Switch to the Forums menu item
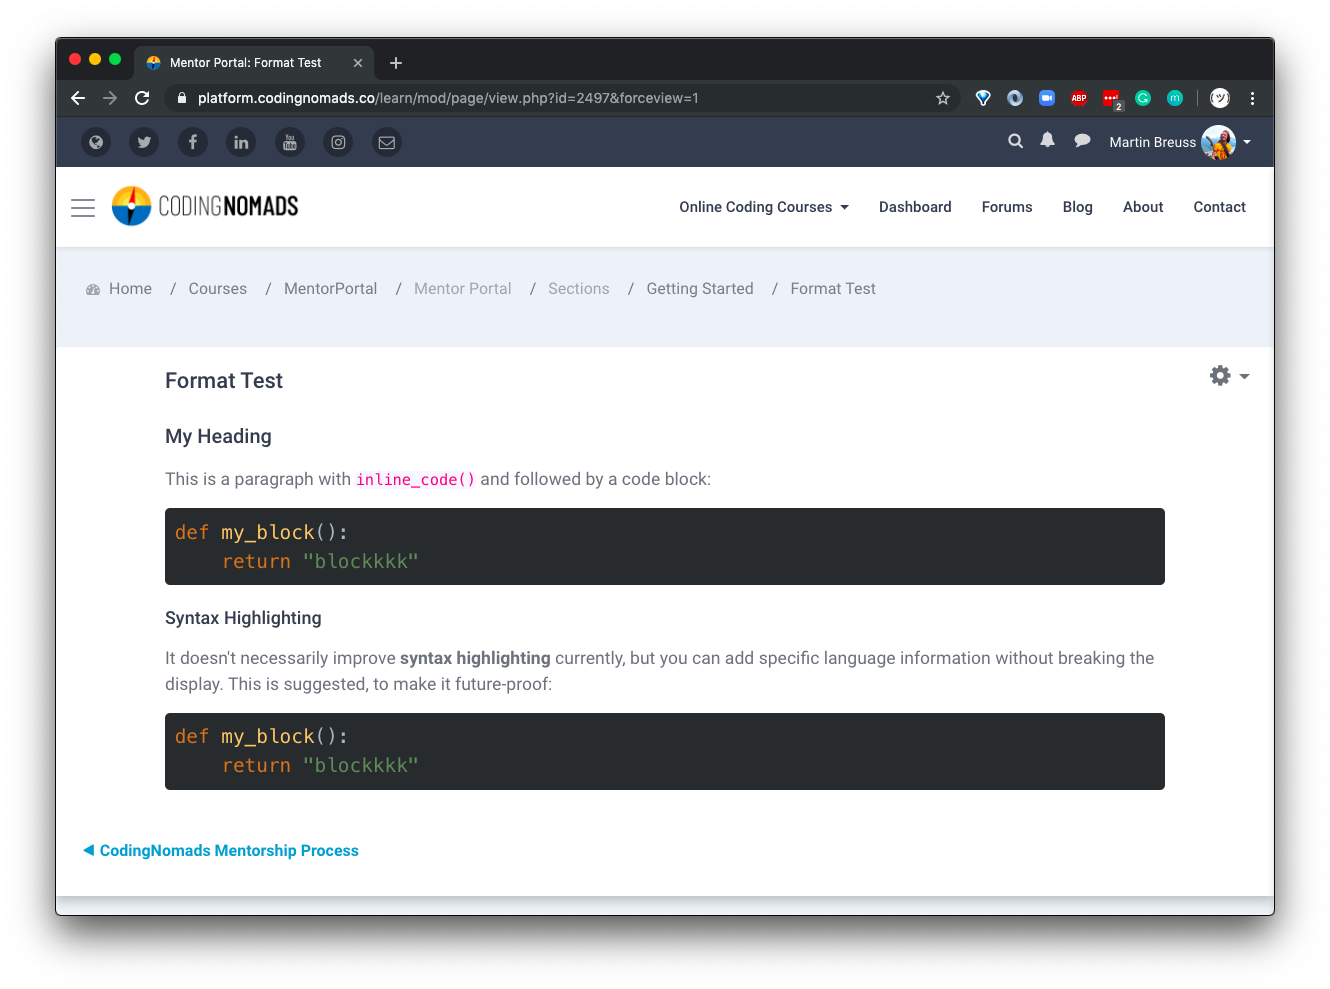The width and height of the screenshot is (1330, 989). point(1006,207)
